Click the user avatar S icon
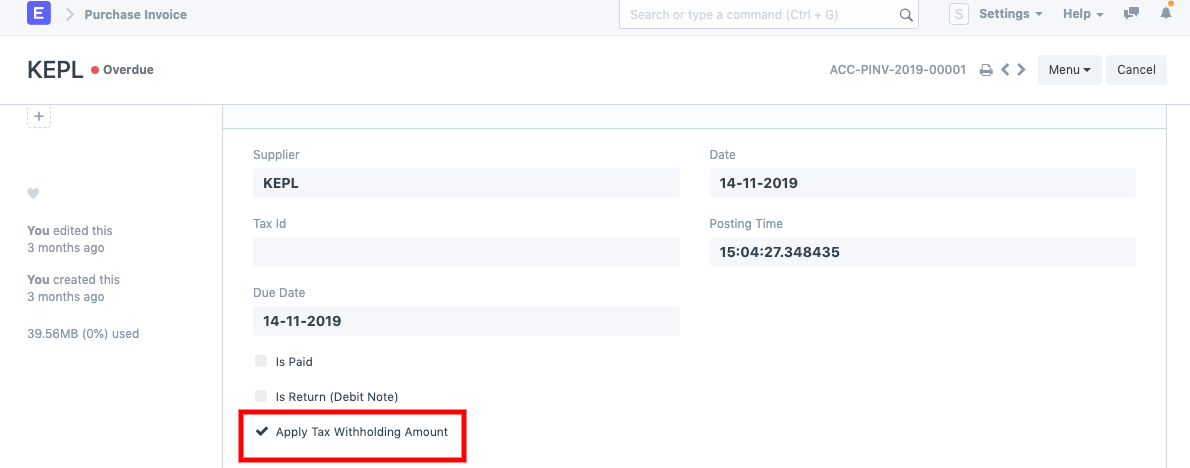 coord(959,14)
